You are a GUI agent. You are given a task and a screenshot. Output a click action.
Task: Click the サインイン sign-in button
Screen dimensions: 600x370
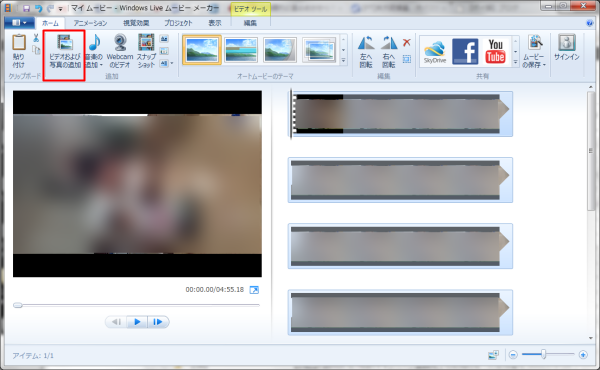(567, 48)
